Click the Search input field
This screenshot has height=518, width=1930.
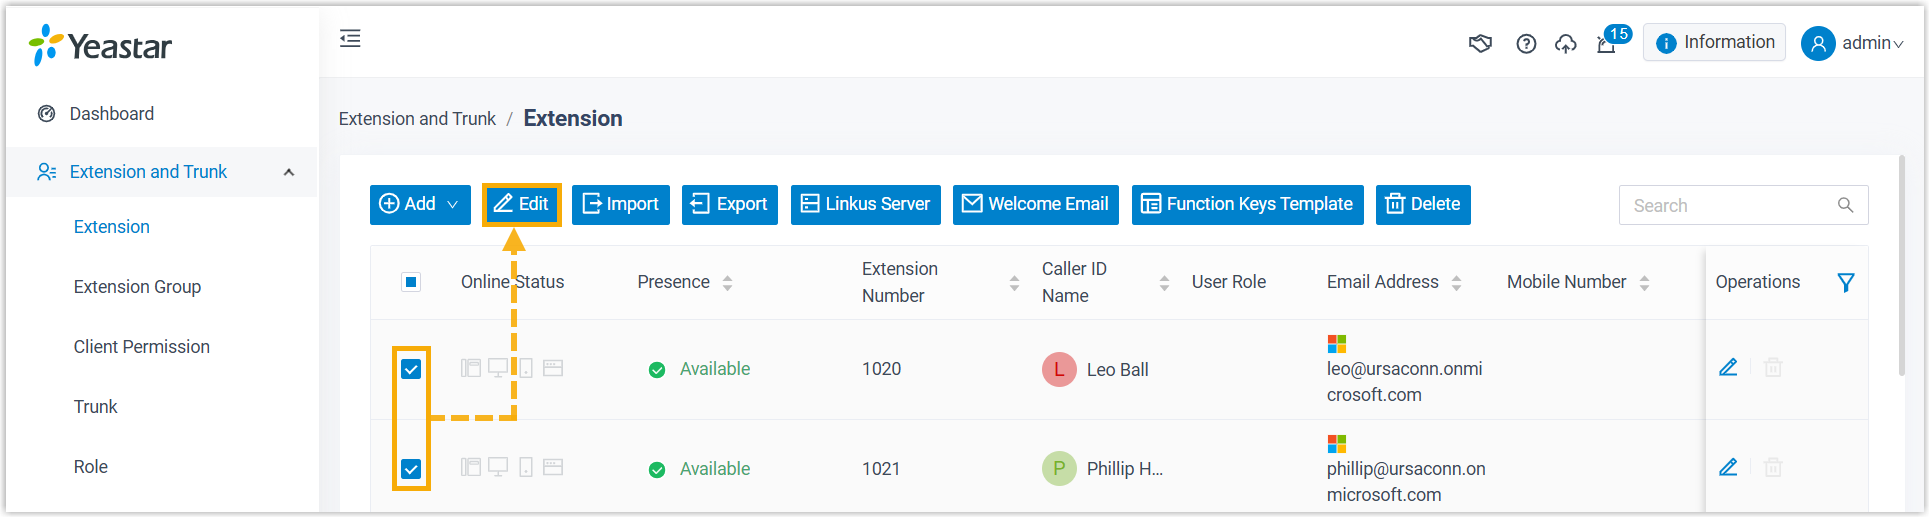[1725, 205]
